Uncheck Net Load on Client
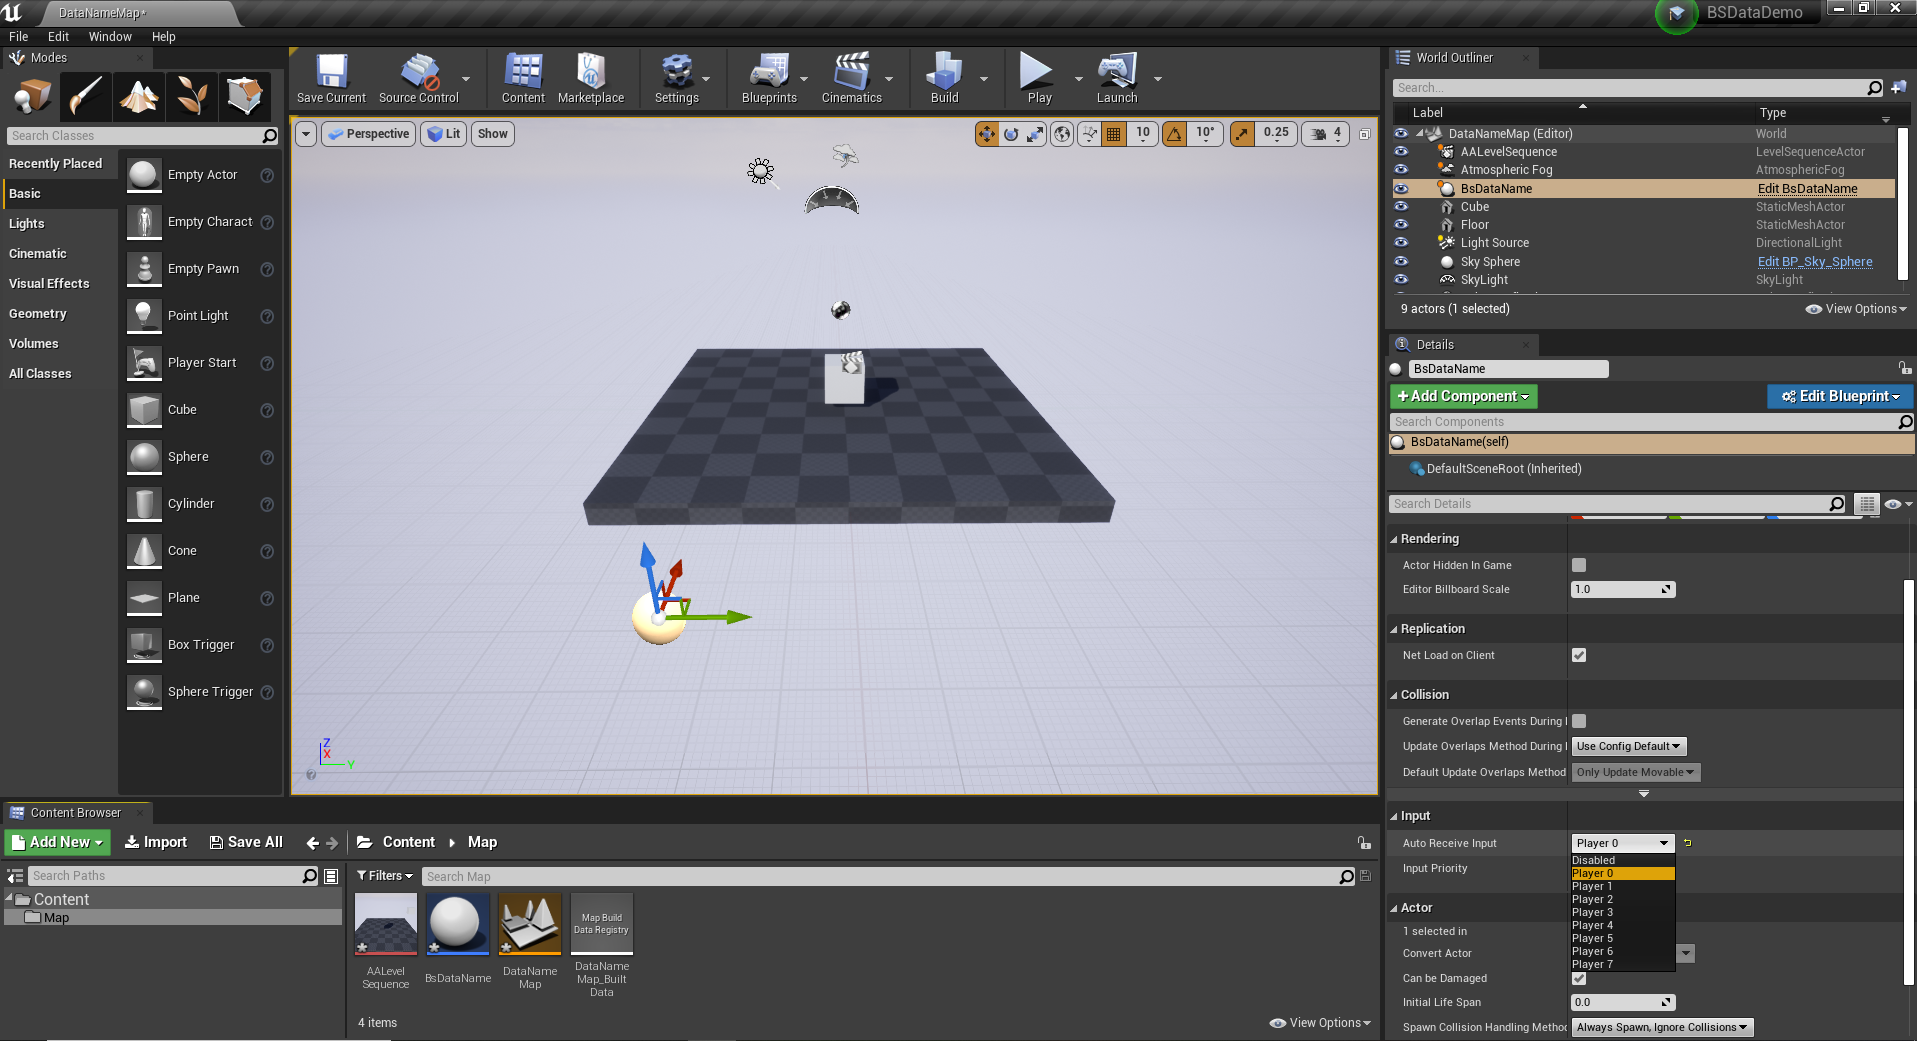The image size is (1917, 1041). 1579,655
